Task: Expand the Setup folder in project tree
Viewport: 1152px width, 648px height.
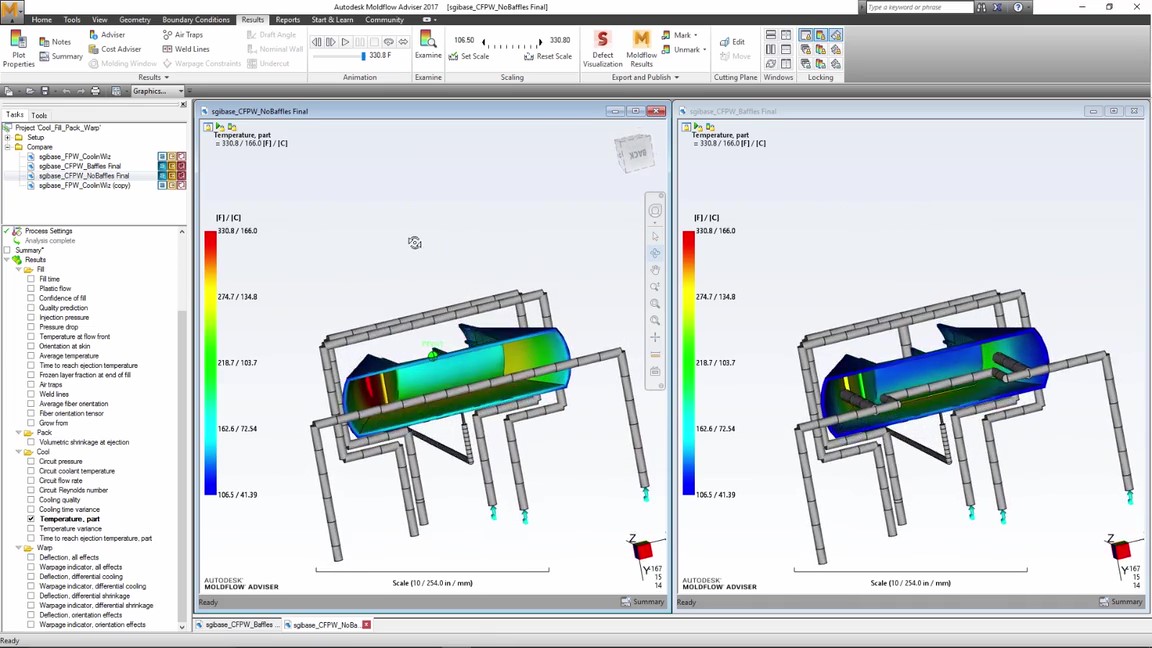Action: pos(7,137)
